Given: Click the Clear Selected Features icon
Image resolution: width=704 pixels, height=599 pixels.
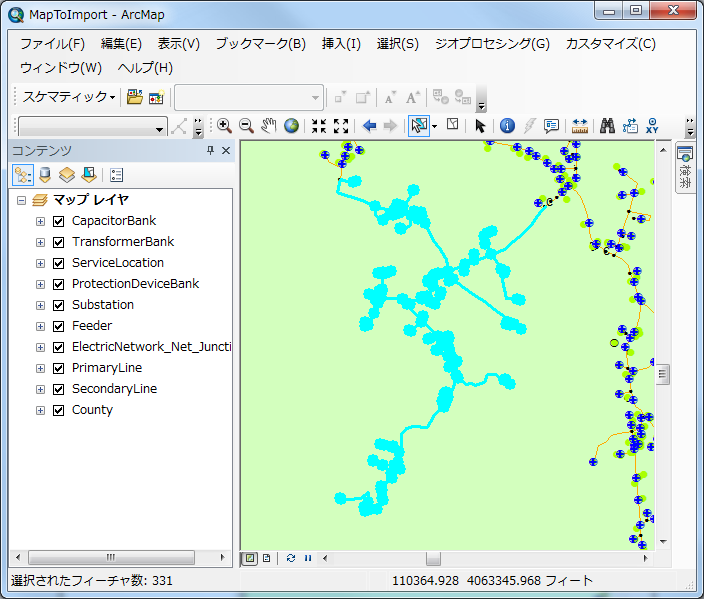Looking at the screenshot, I should [x=453, y=124].
